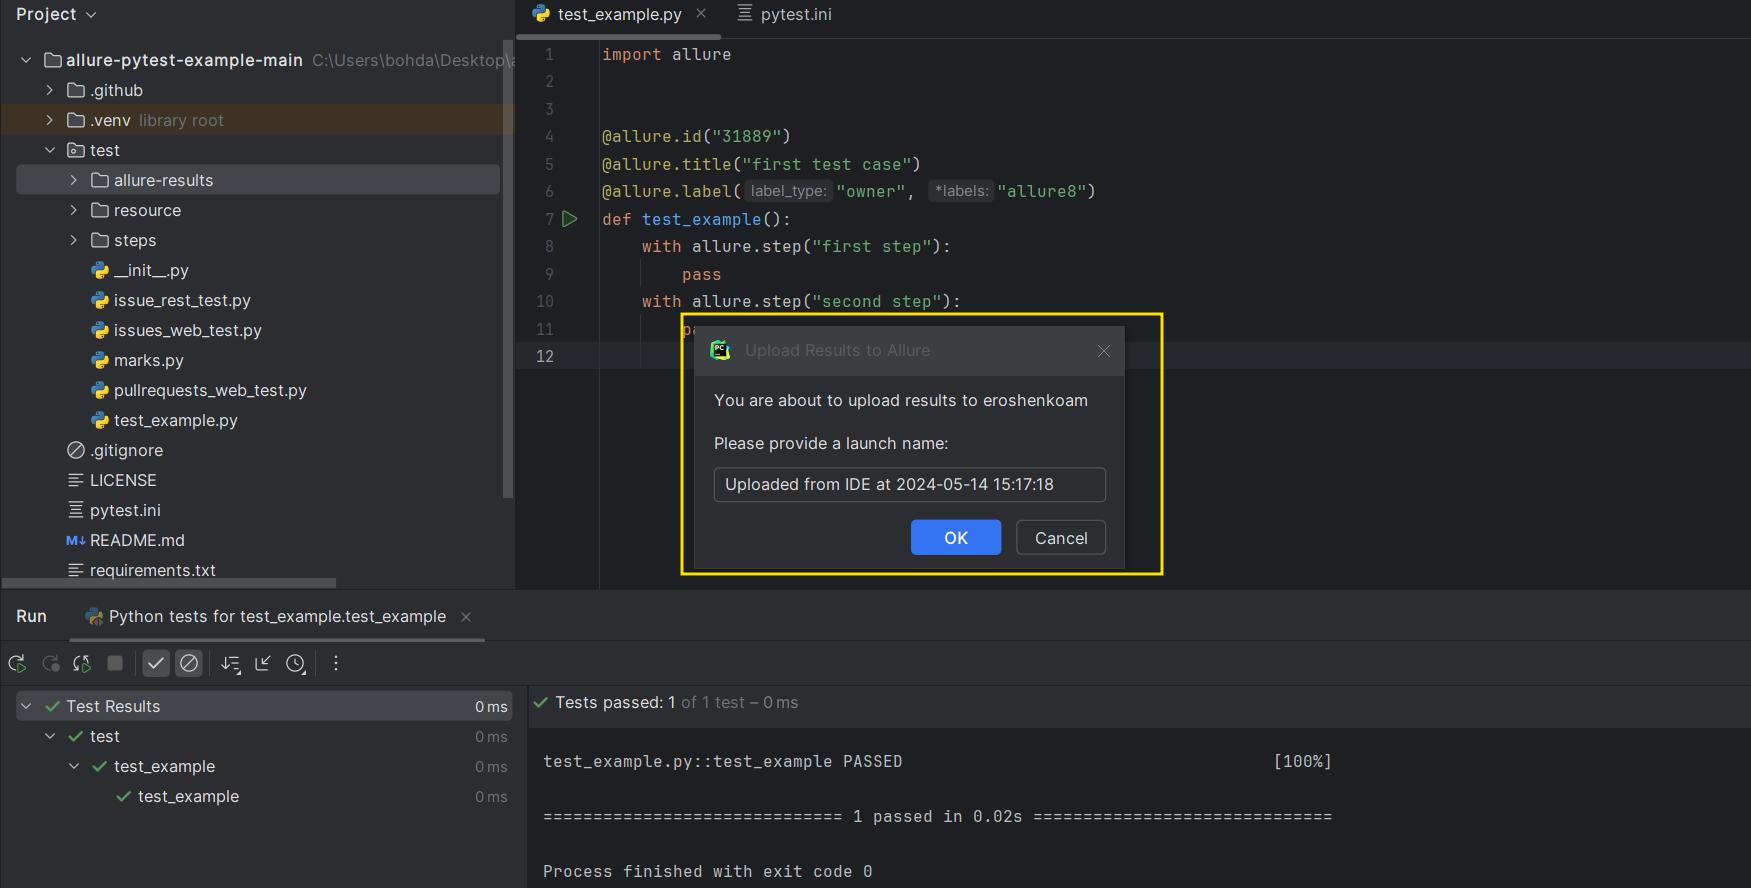Expand the .github folder chevron
1751x888 pixels.
50,90
